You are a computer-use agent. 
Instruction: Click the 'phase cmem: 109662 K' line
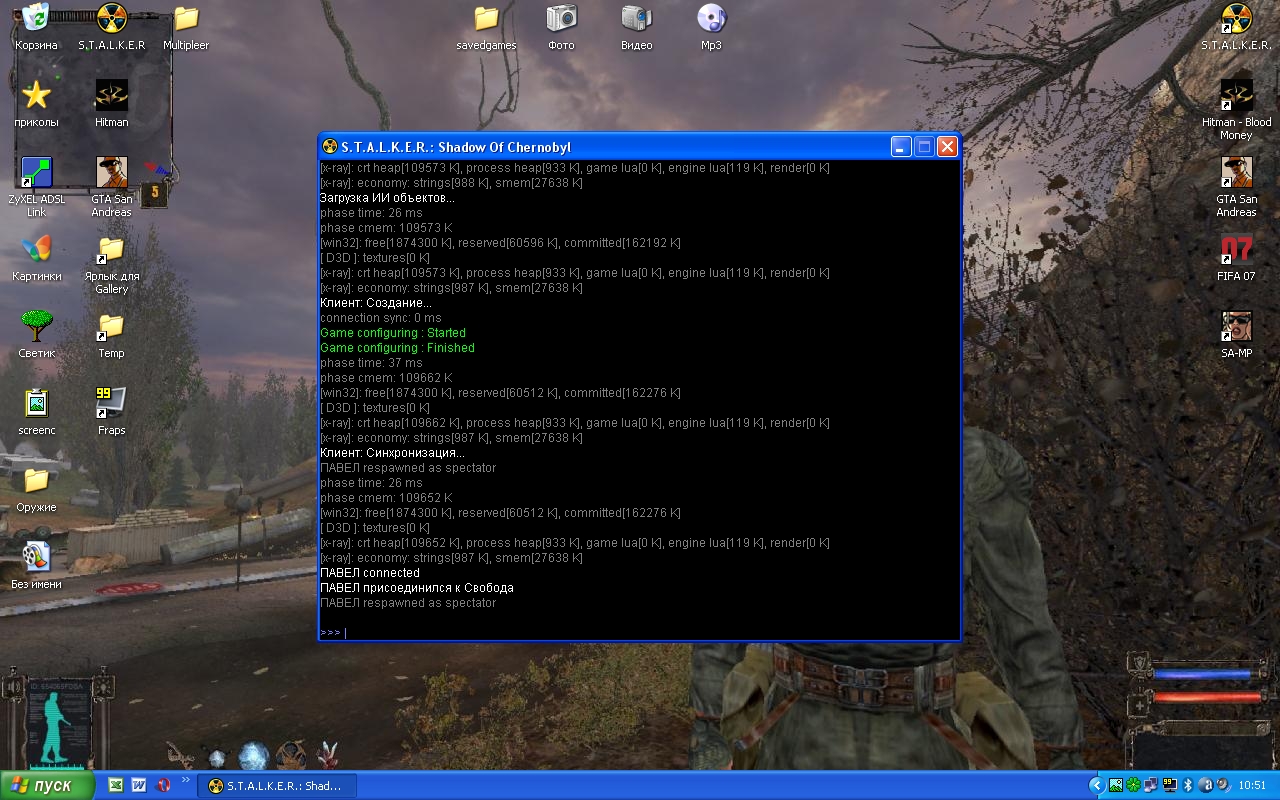click(x=386, y=378)
